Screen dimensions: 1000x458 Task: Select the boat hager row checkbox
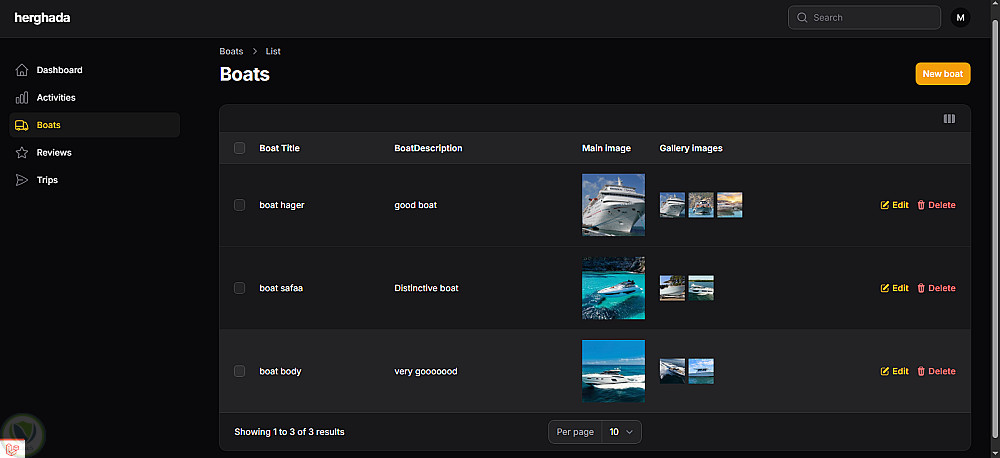point(239,205)
